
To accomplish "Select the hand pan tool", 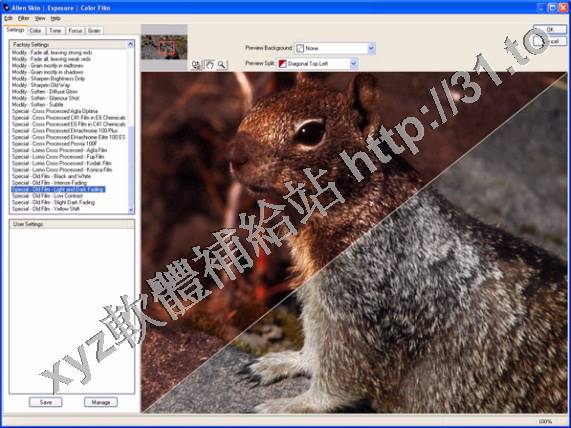I will [x=209, y=65].
